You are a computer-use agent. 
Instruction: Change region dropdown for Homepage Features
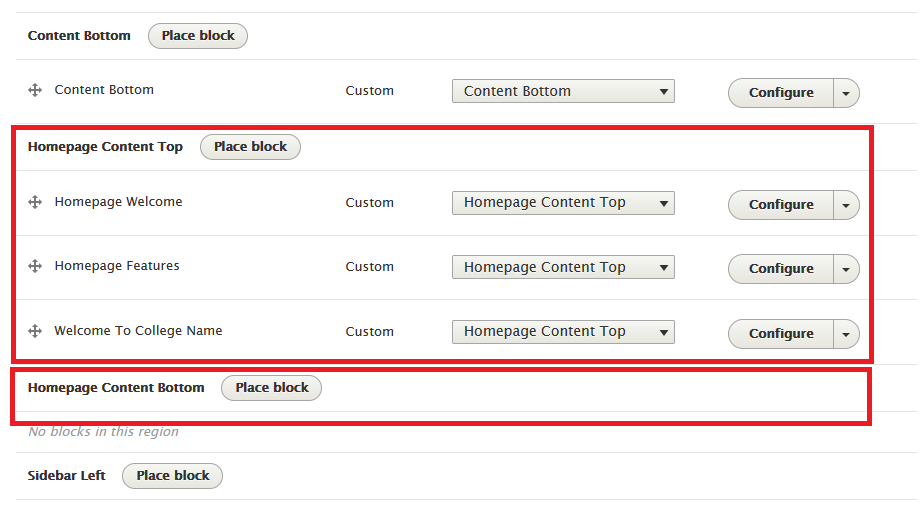[563, 267]
